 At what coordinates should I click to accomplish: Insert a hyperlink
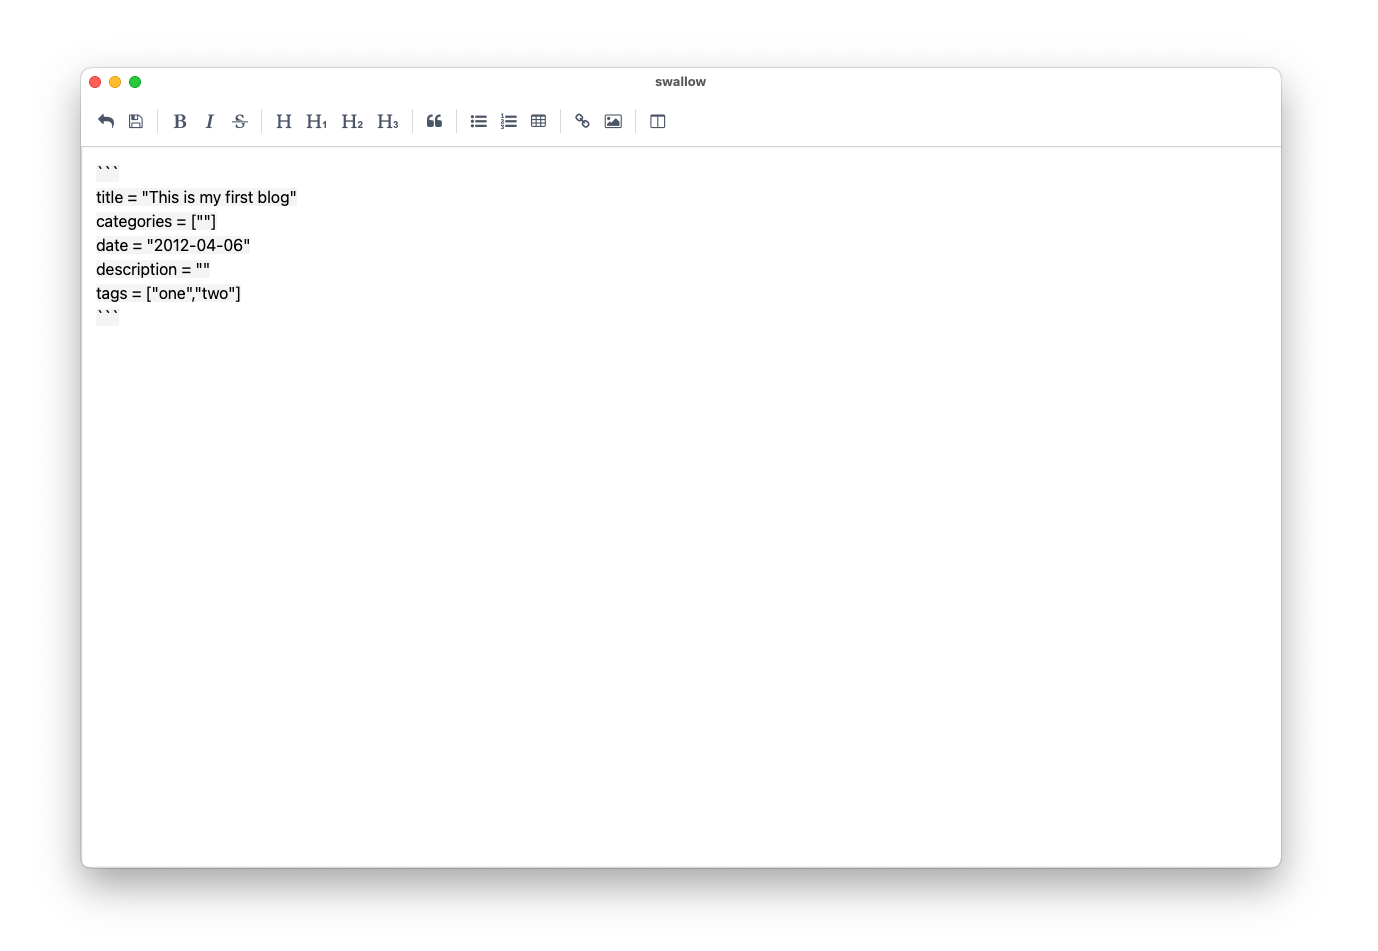[582, 121]
